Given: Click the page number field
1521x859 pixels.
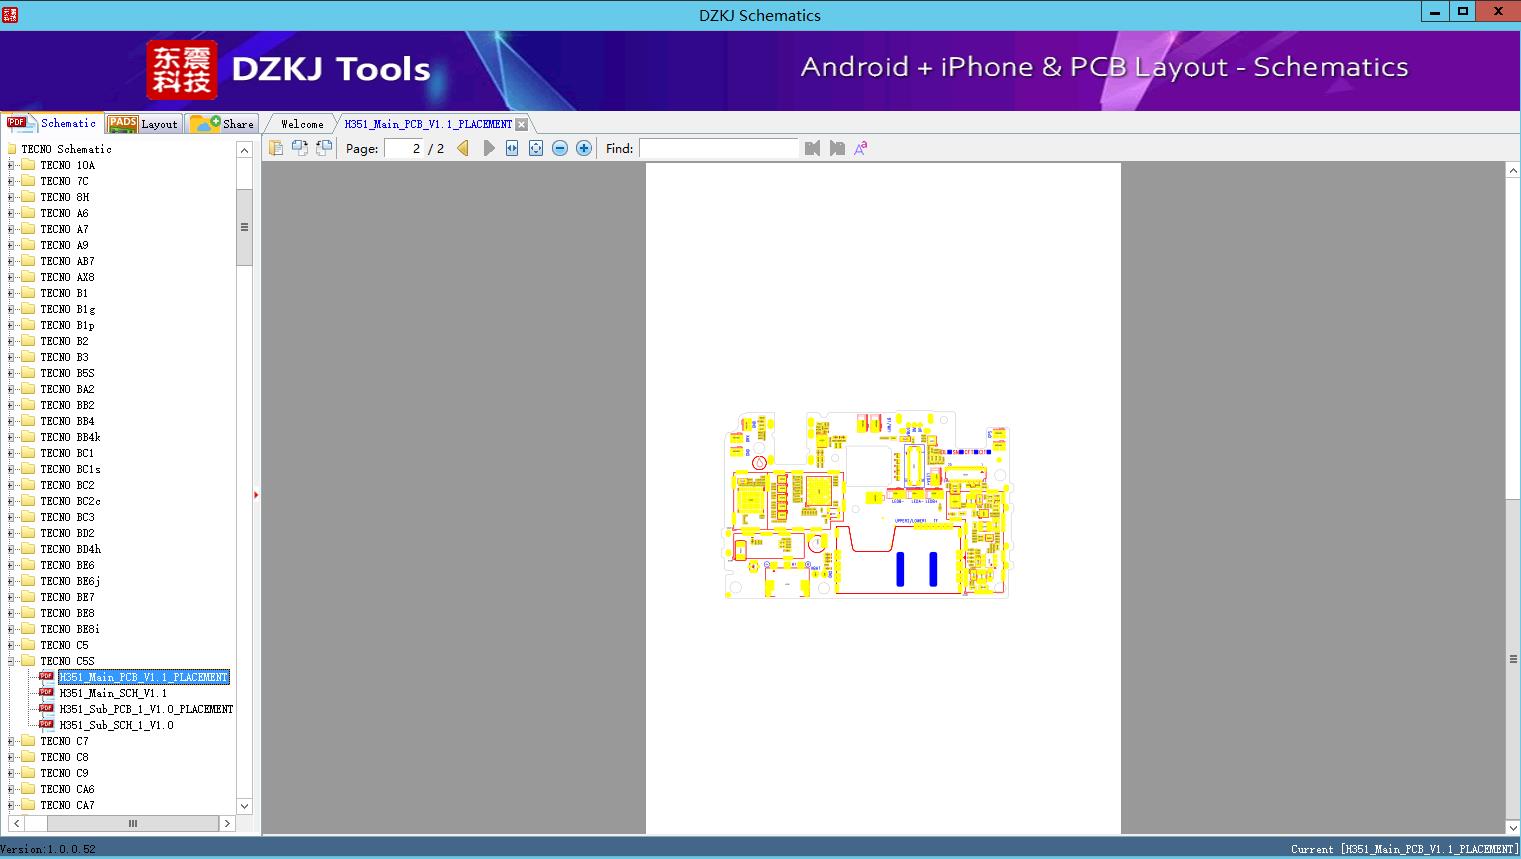Looking at the screenshot, I should pyautogui.click(x=404, y=148).
